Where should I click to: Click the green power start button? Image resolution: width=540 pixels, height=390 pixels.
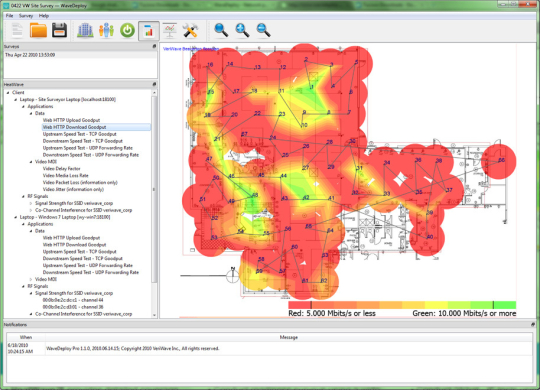tap(127, 30)
